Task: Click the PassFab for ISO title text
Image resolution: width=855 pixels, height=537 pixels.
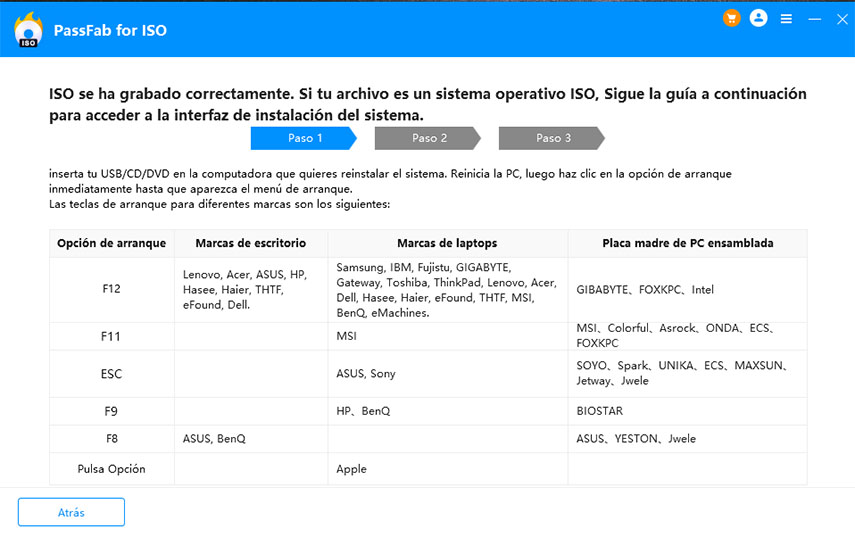Action: (110, 31)
